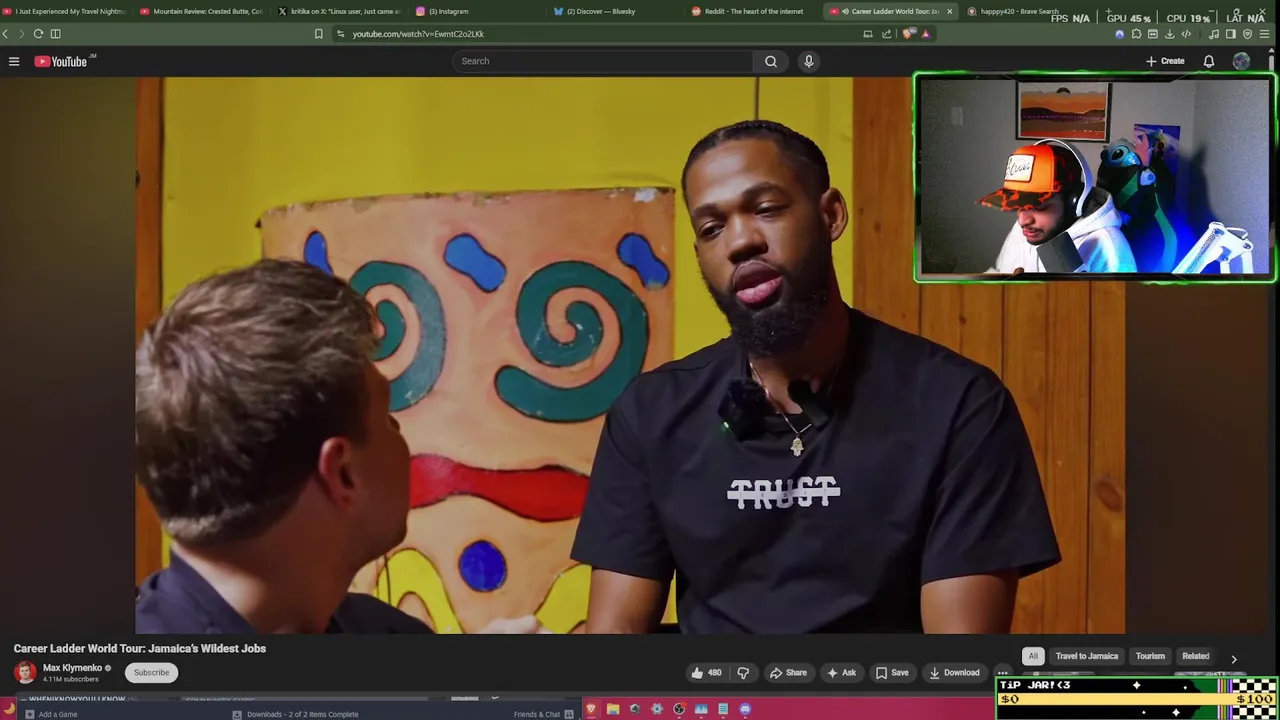Show more filter chips with right chevron
The width and height of the screenshot is (1280, 720).
click(1234, 658)
